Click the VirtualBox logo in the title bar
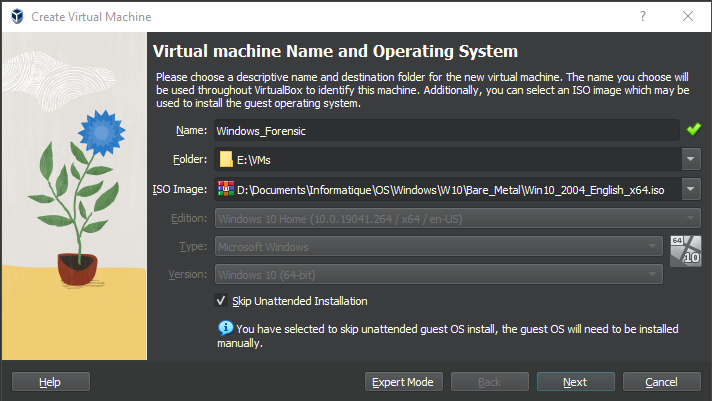Screen dimensions: 712x401 [x=17, y=17]
